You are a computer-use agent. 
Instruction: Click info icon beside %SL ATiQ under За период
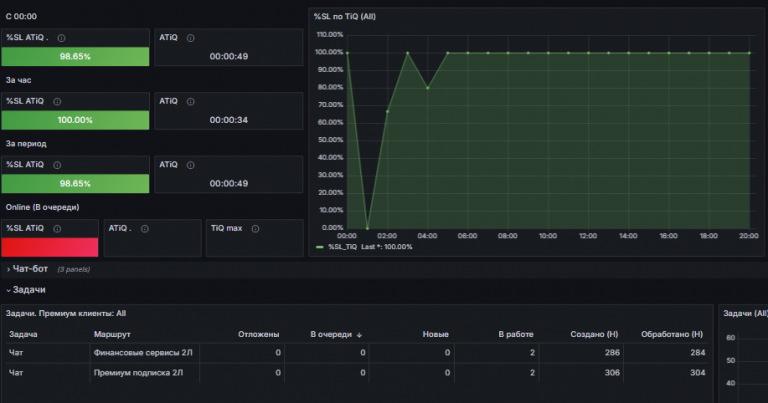coord(57,166)
